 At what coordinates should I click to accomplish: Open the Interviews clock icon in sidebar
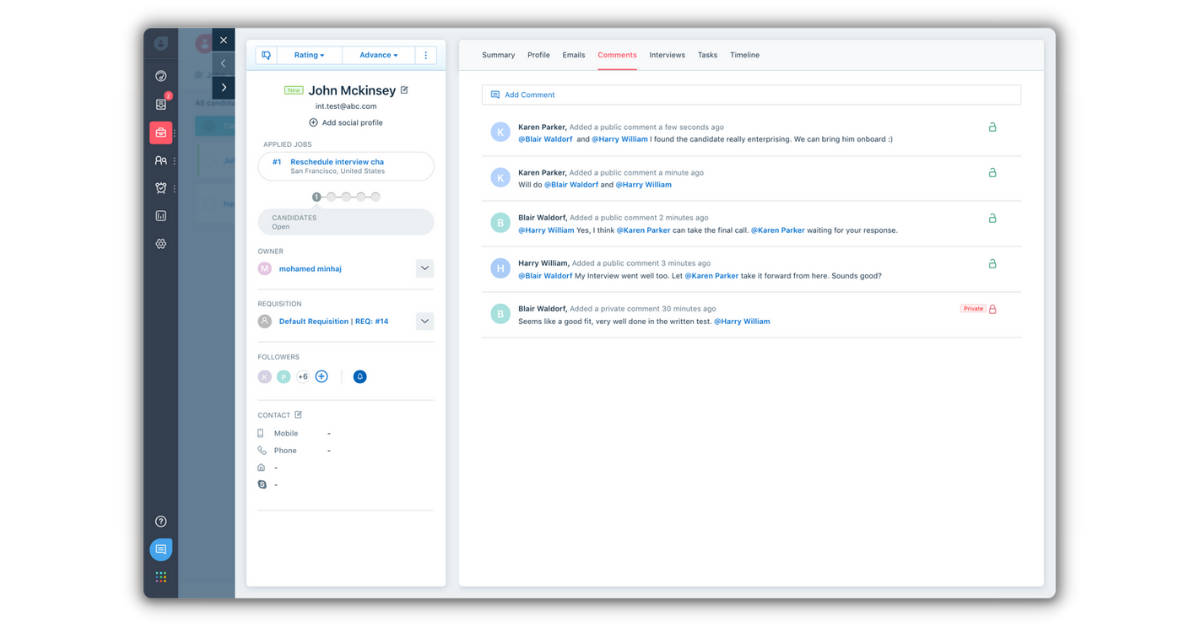click(160, 187)
